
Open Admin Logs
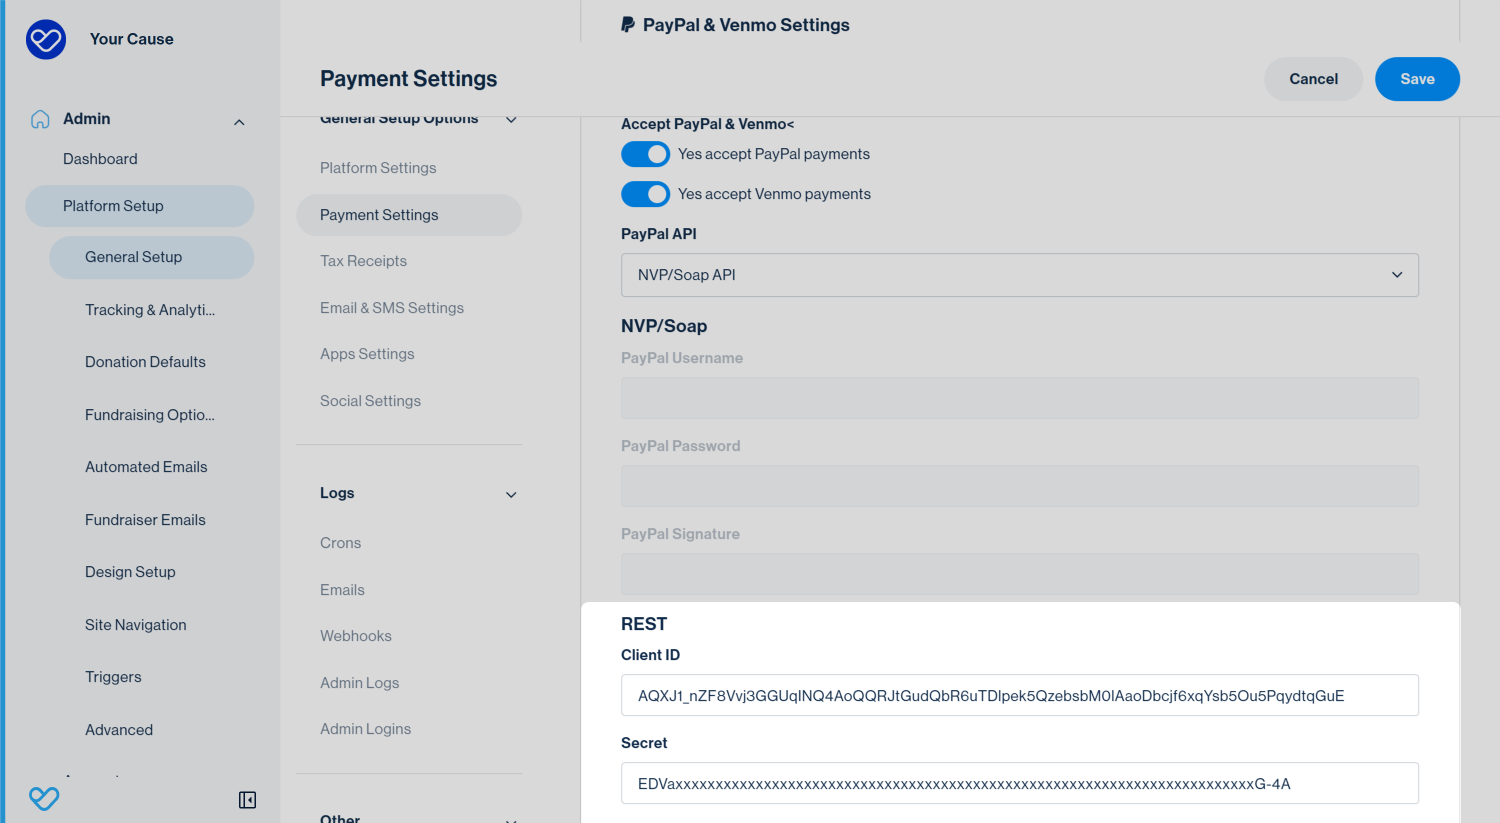pos(359,683)
